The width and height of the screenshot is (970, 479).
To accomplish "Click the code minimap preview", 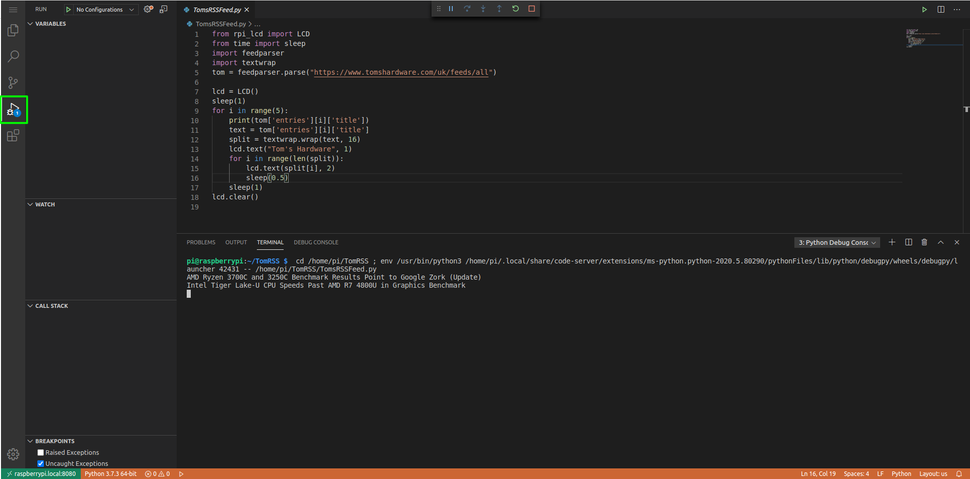I will click(x=917, y=37).
